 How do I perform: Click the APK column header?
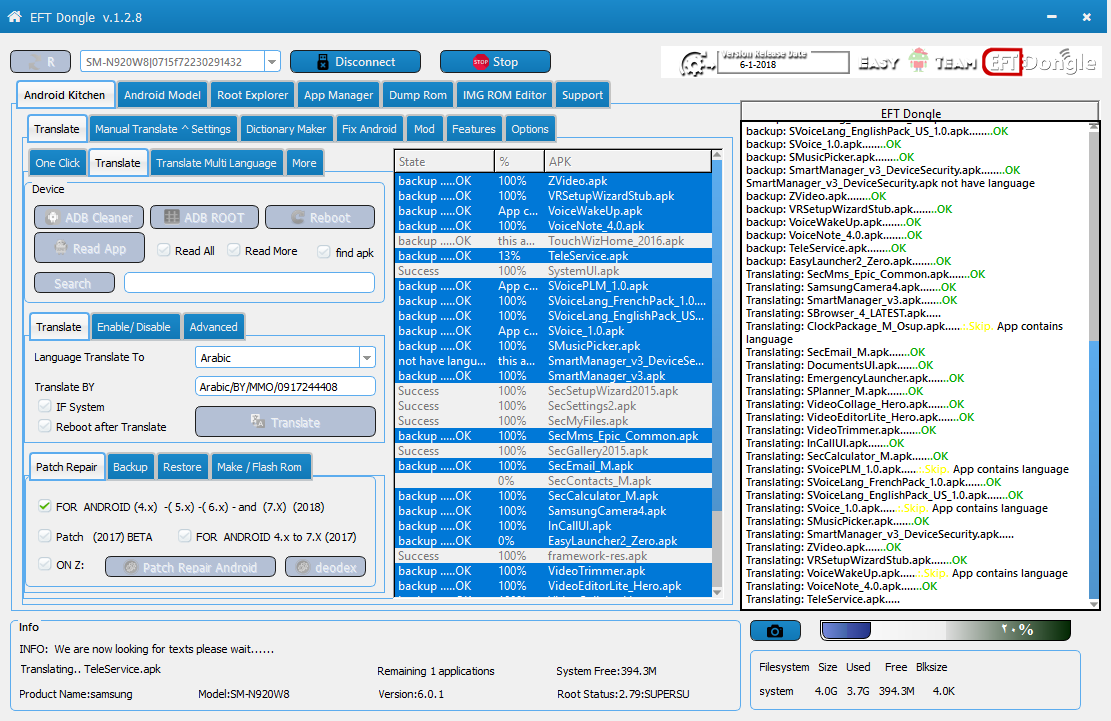click(628, 161)
